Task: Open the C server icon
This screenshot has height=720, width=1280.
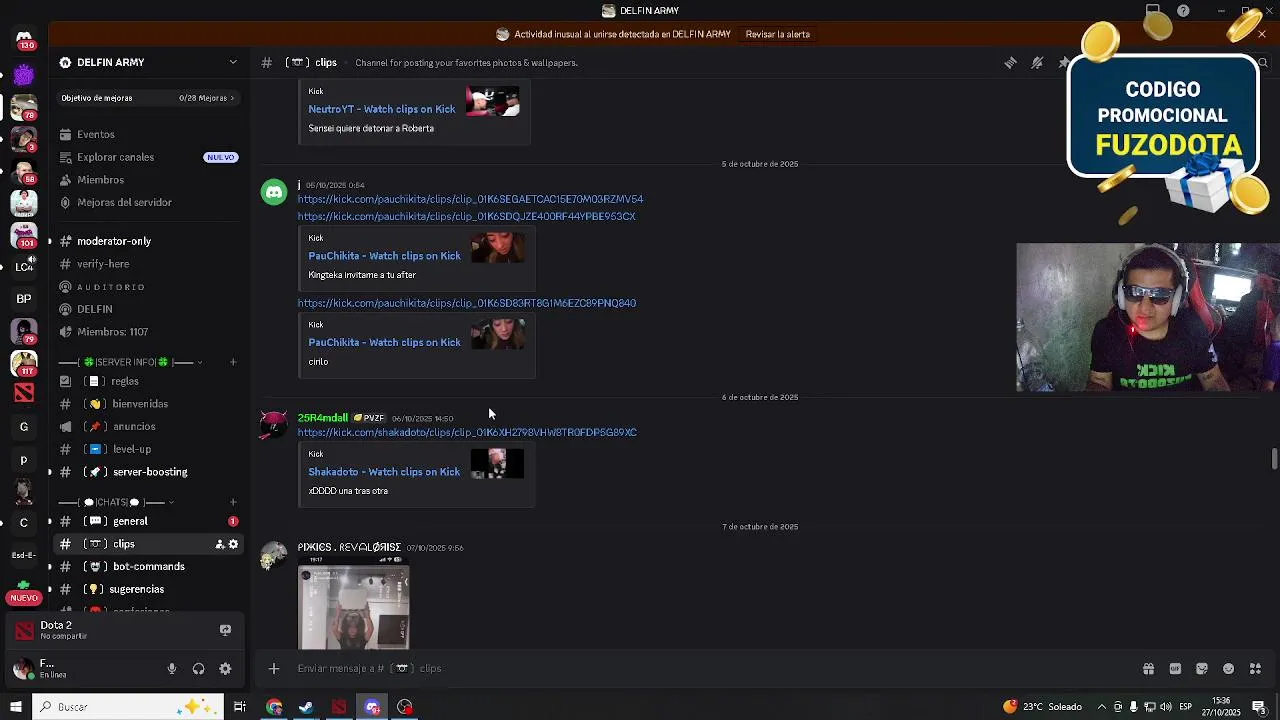Action: (x=24, y=523)
